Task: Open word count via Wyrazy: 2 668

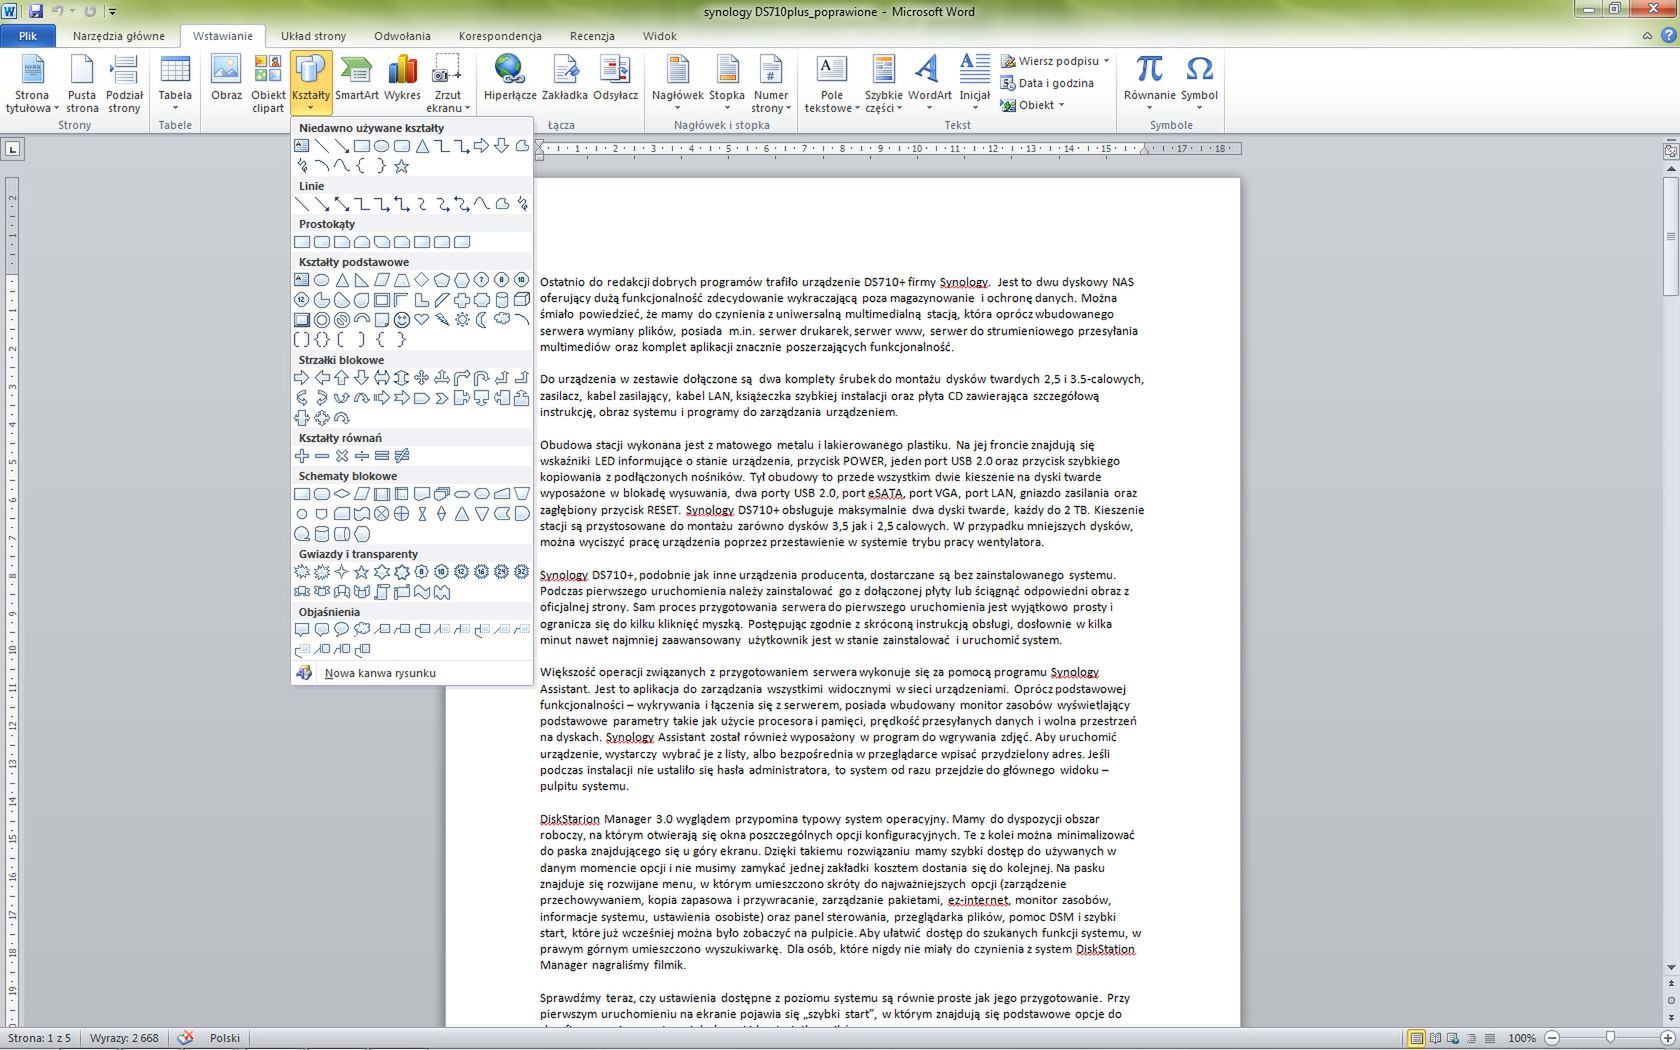Action: (124, 1038)
